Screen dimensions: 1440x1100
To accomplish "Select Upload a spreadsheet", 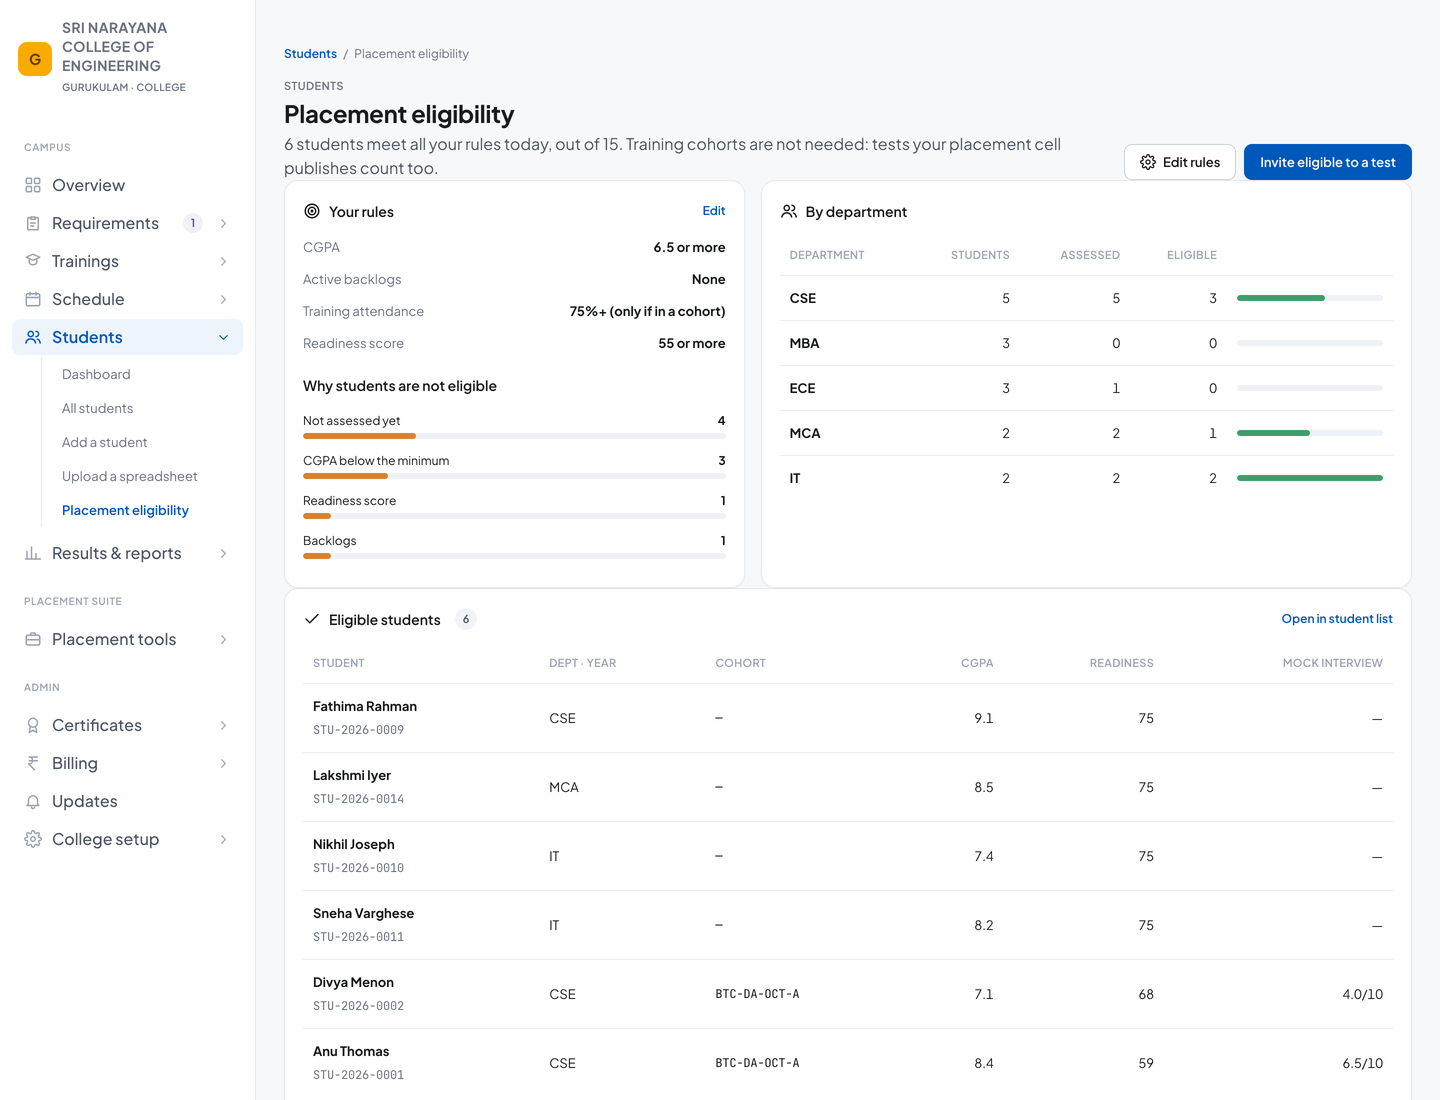I will [130, 476].
